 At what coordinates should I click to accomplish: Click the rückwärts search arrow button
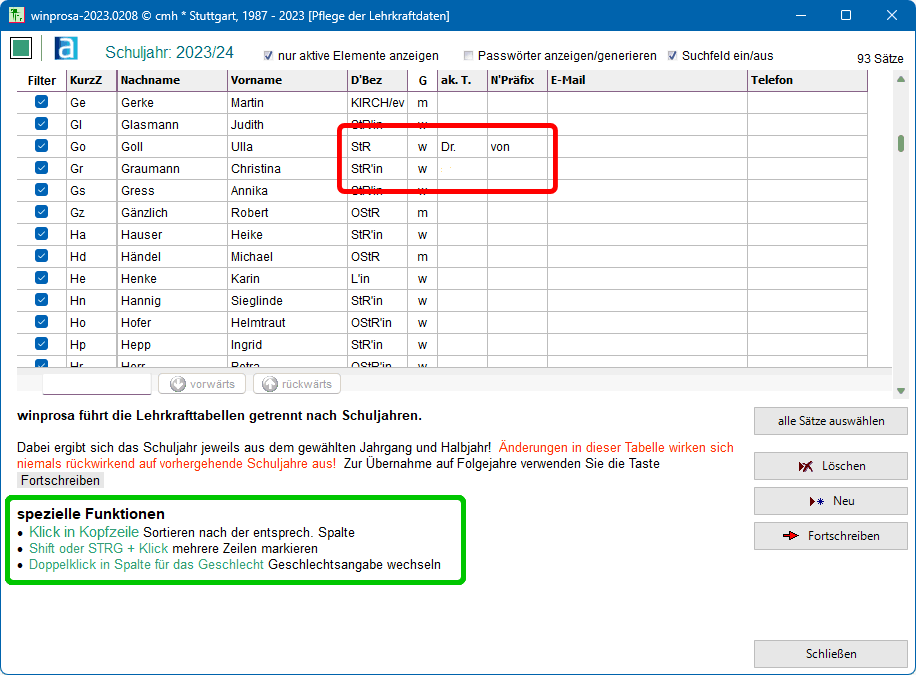click(297, 384)
